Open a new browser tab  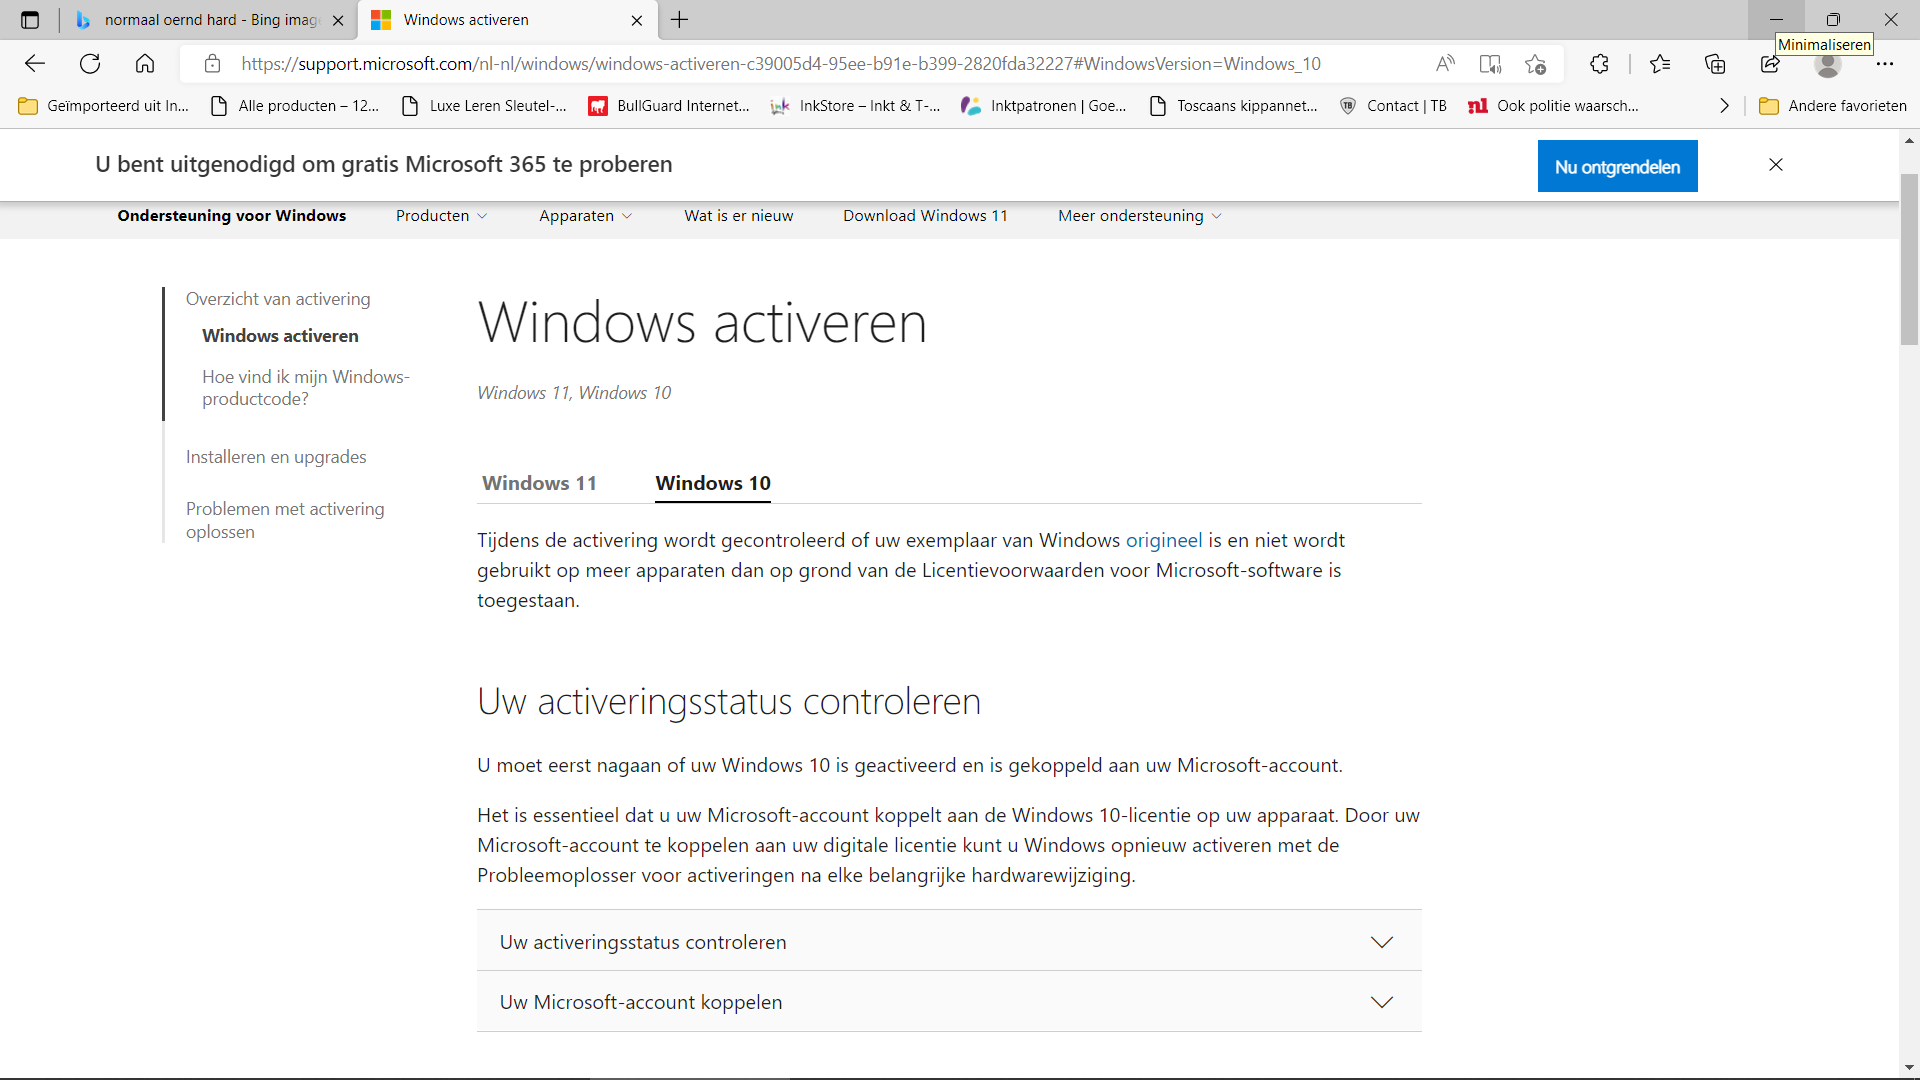coord(680,20)
